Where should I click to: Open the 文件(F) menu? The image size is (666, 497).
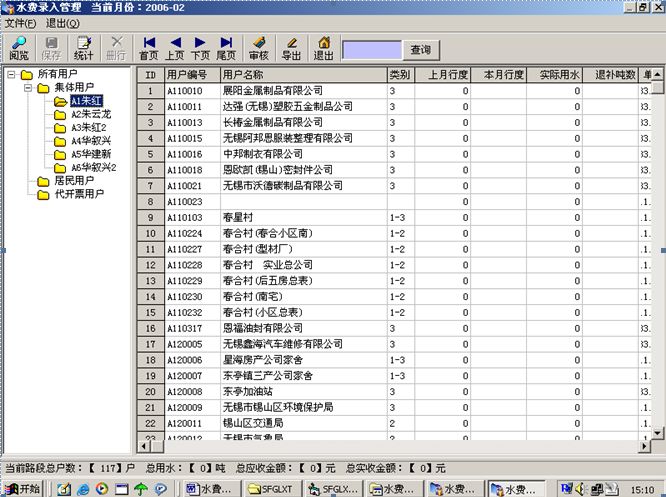[x=20, y=23]
